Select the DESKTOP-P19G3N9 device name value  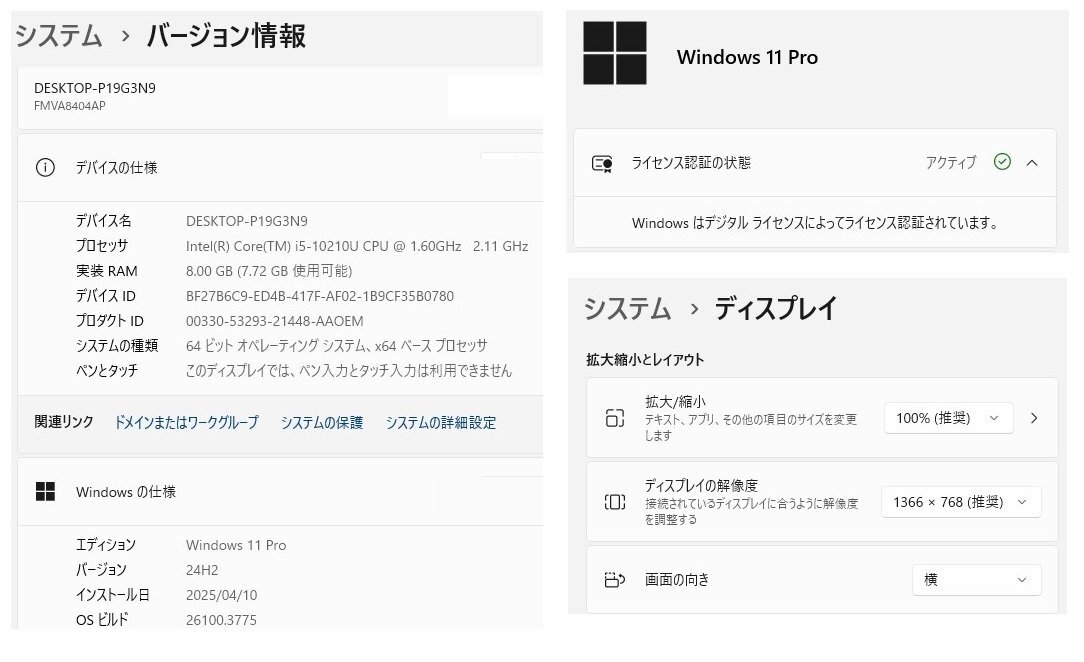pos(247,221)
